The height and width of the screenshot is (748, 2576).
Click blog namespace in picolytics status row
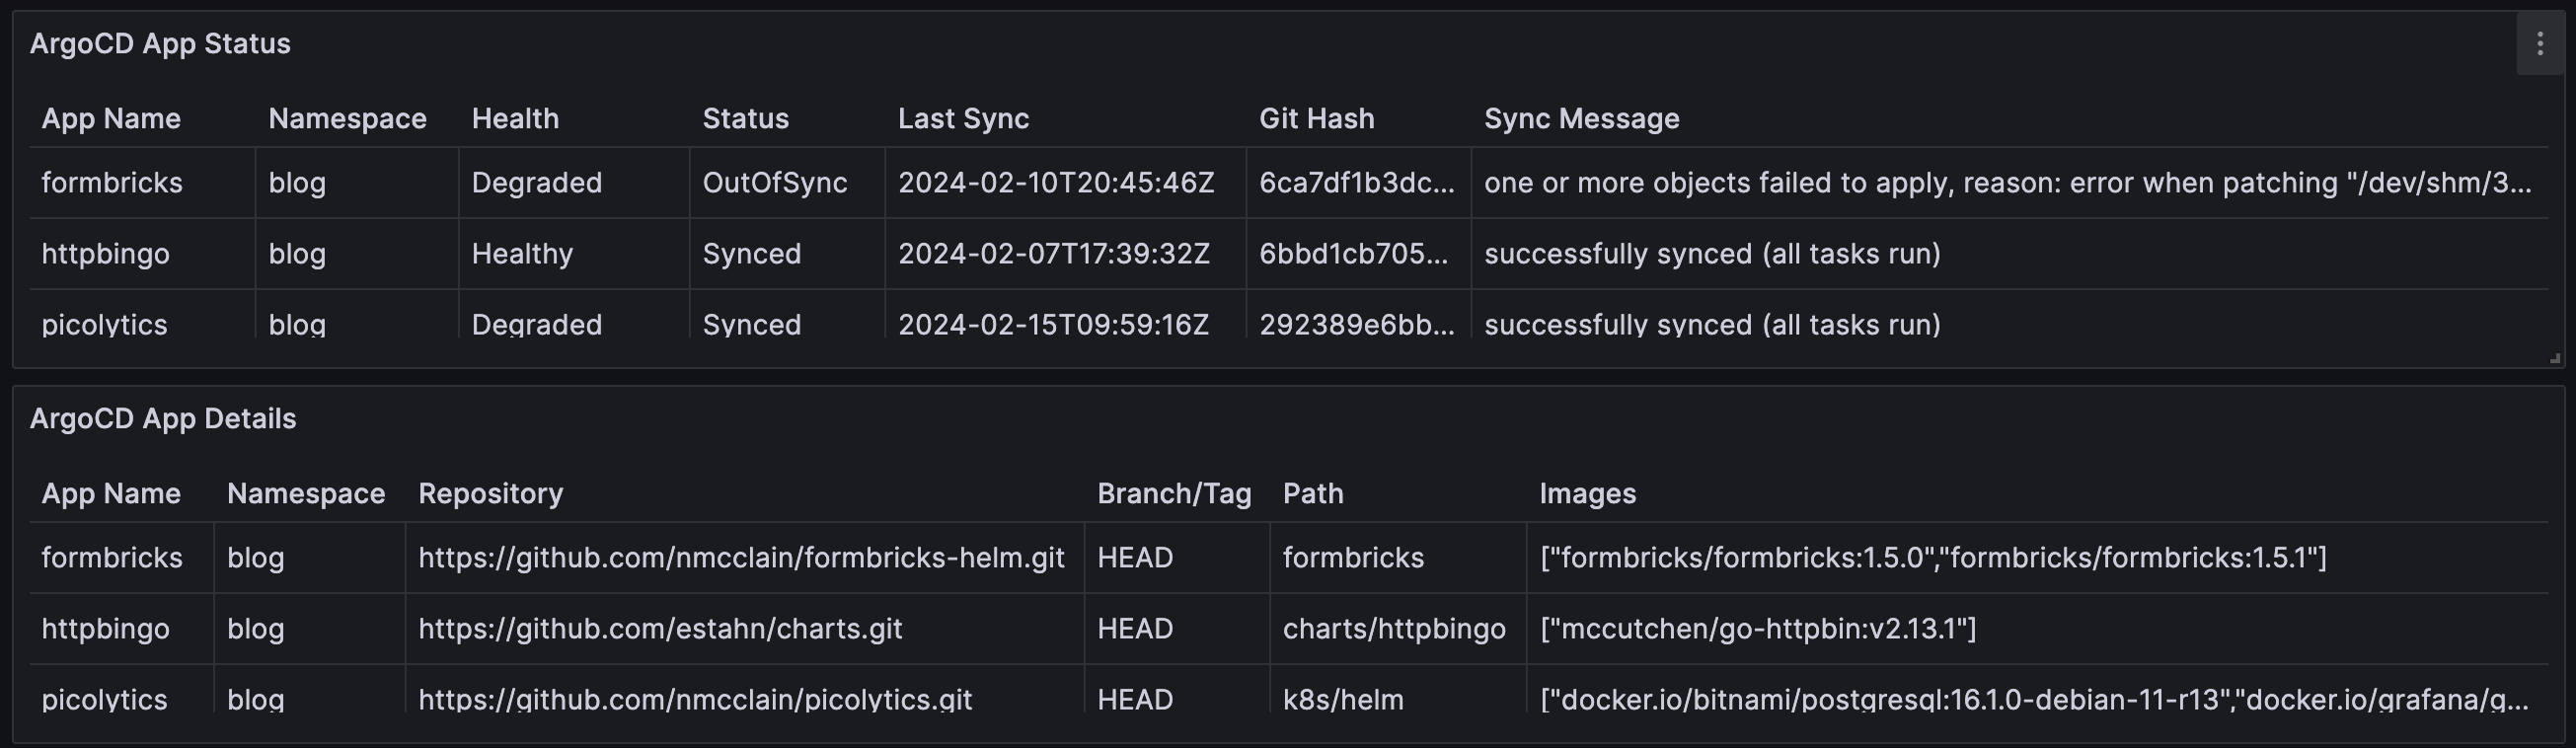point(297,325)
